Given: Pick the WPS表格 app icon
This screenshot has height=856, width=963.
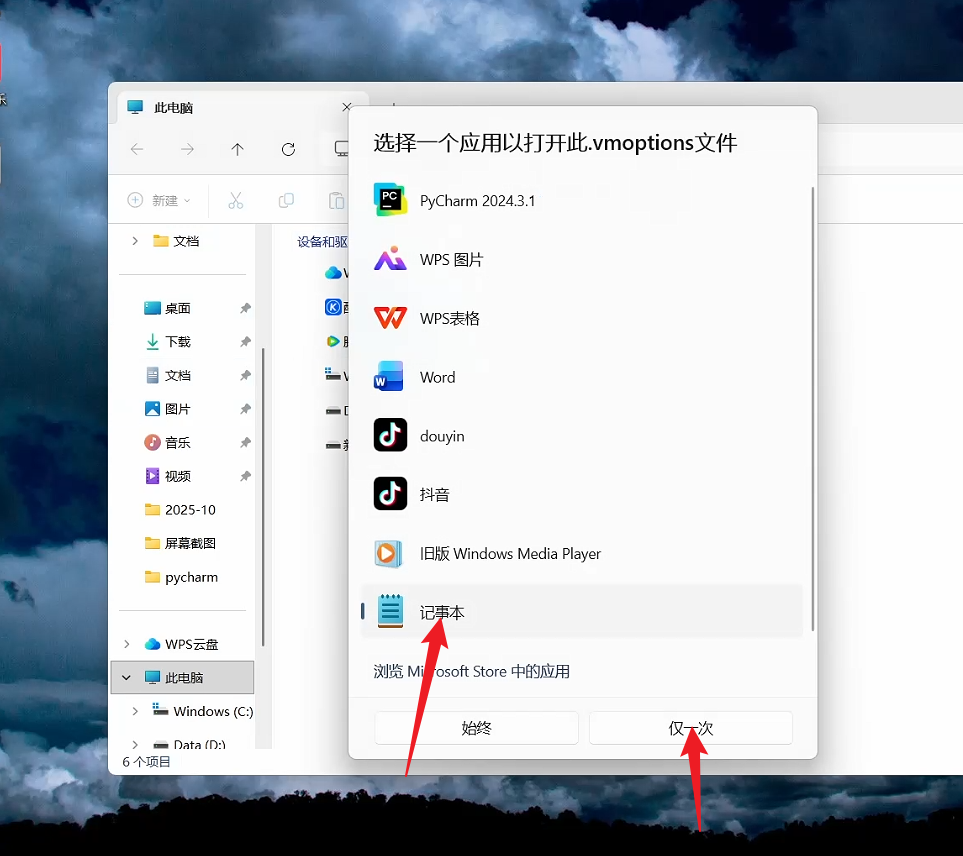Looking at the screenshot, I should (390, 318).
